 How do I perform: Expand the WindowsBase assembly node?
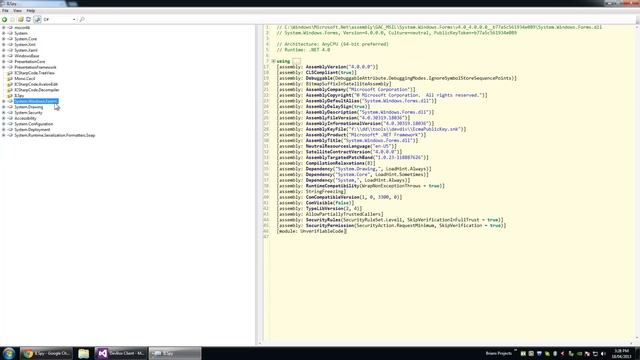(4, 56)
